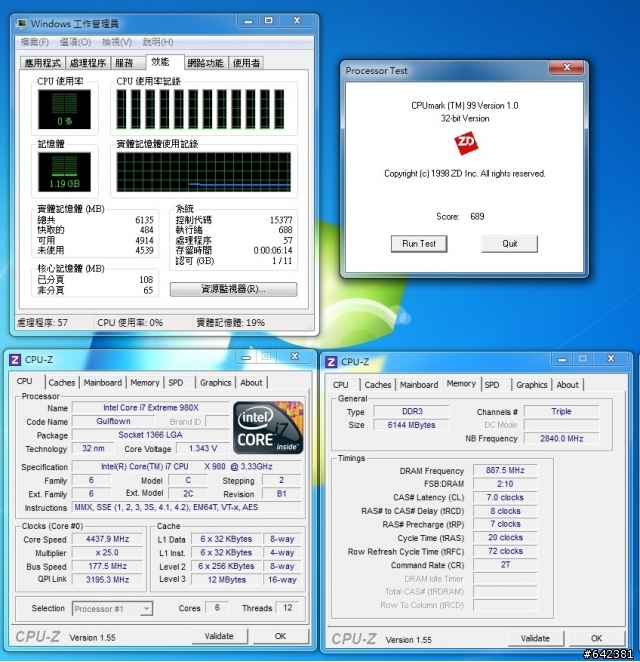Image resolution: width=640 pixels, height=662 pixels.
Task: Click the QPI Link value 3195.3 MHz
Action: pos(108,580)
